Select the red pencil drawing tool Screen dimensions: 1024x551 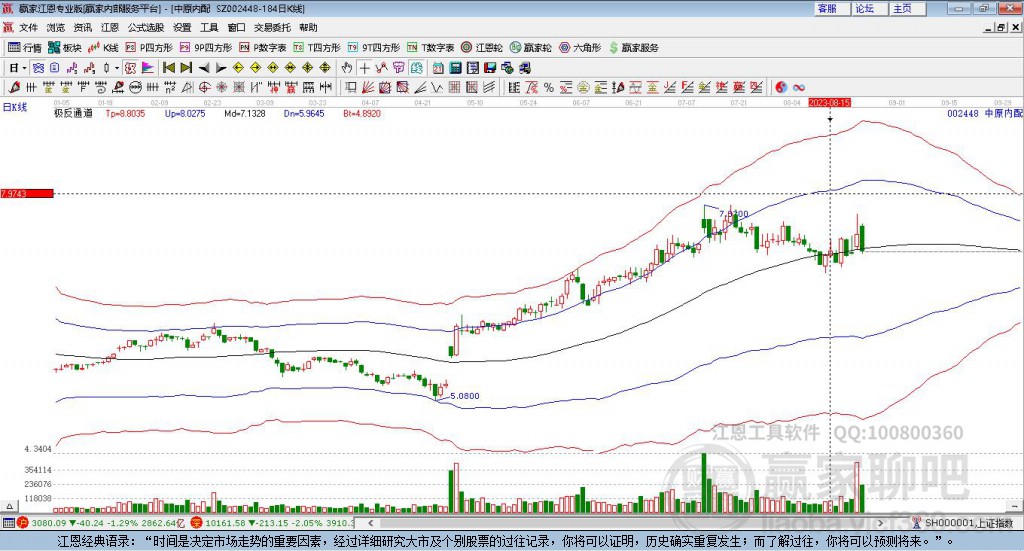pos(14,87)
